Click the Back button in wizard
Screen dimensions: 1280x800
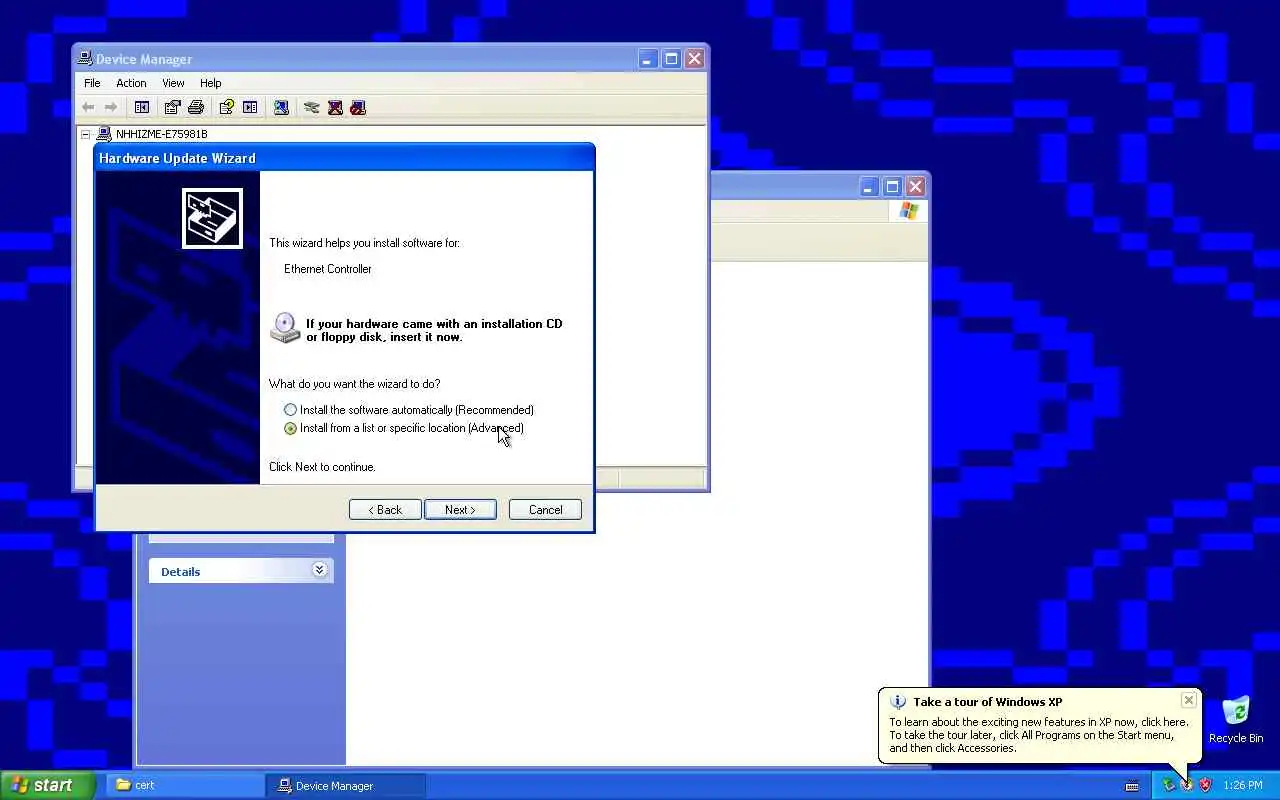pos(385,510)
